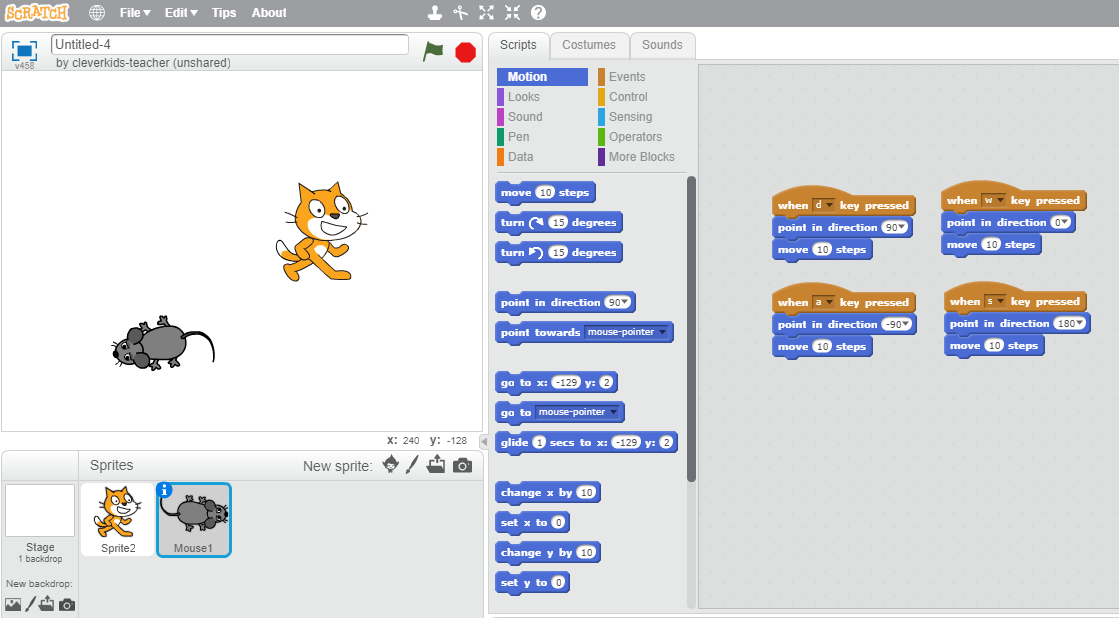The image size is (1119, 618).
Task: Paint a new sprite with brush icon
Action: pos(412,465)
